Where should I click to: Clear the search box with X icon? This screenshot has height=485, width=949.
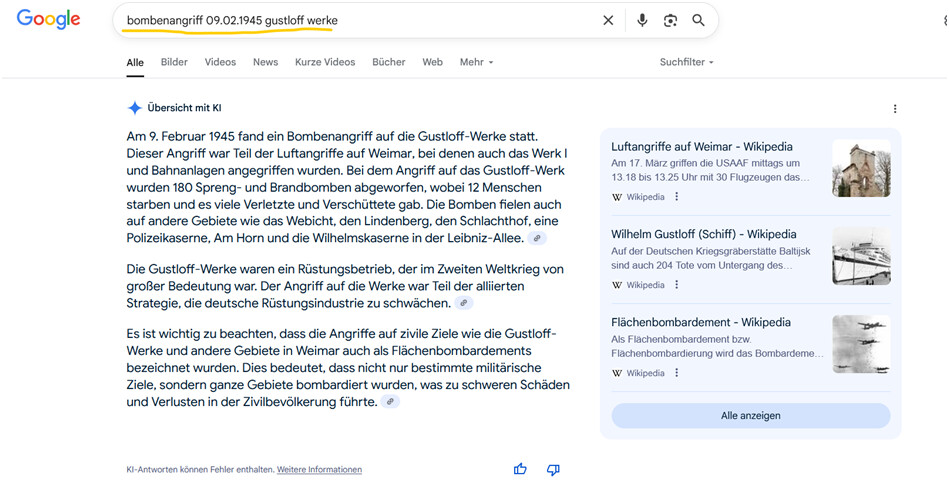pyautogui.click(x=608, y=21)
